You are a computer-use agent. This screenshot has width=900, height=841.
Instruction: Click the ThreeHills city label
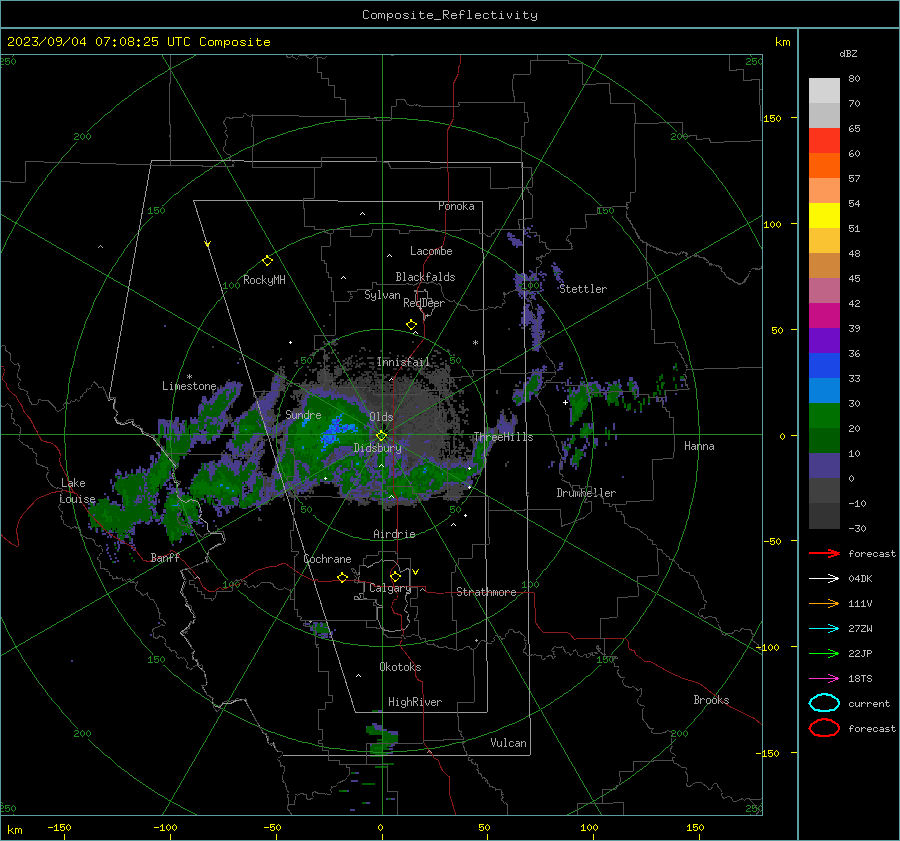(x=503, y=437)
